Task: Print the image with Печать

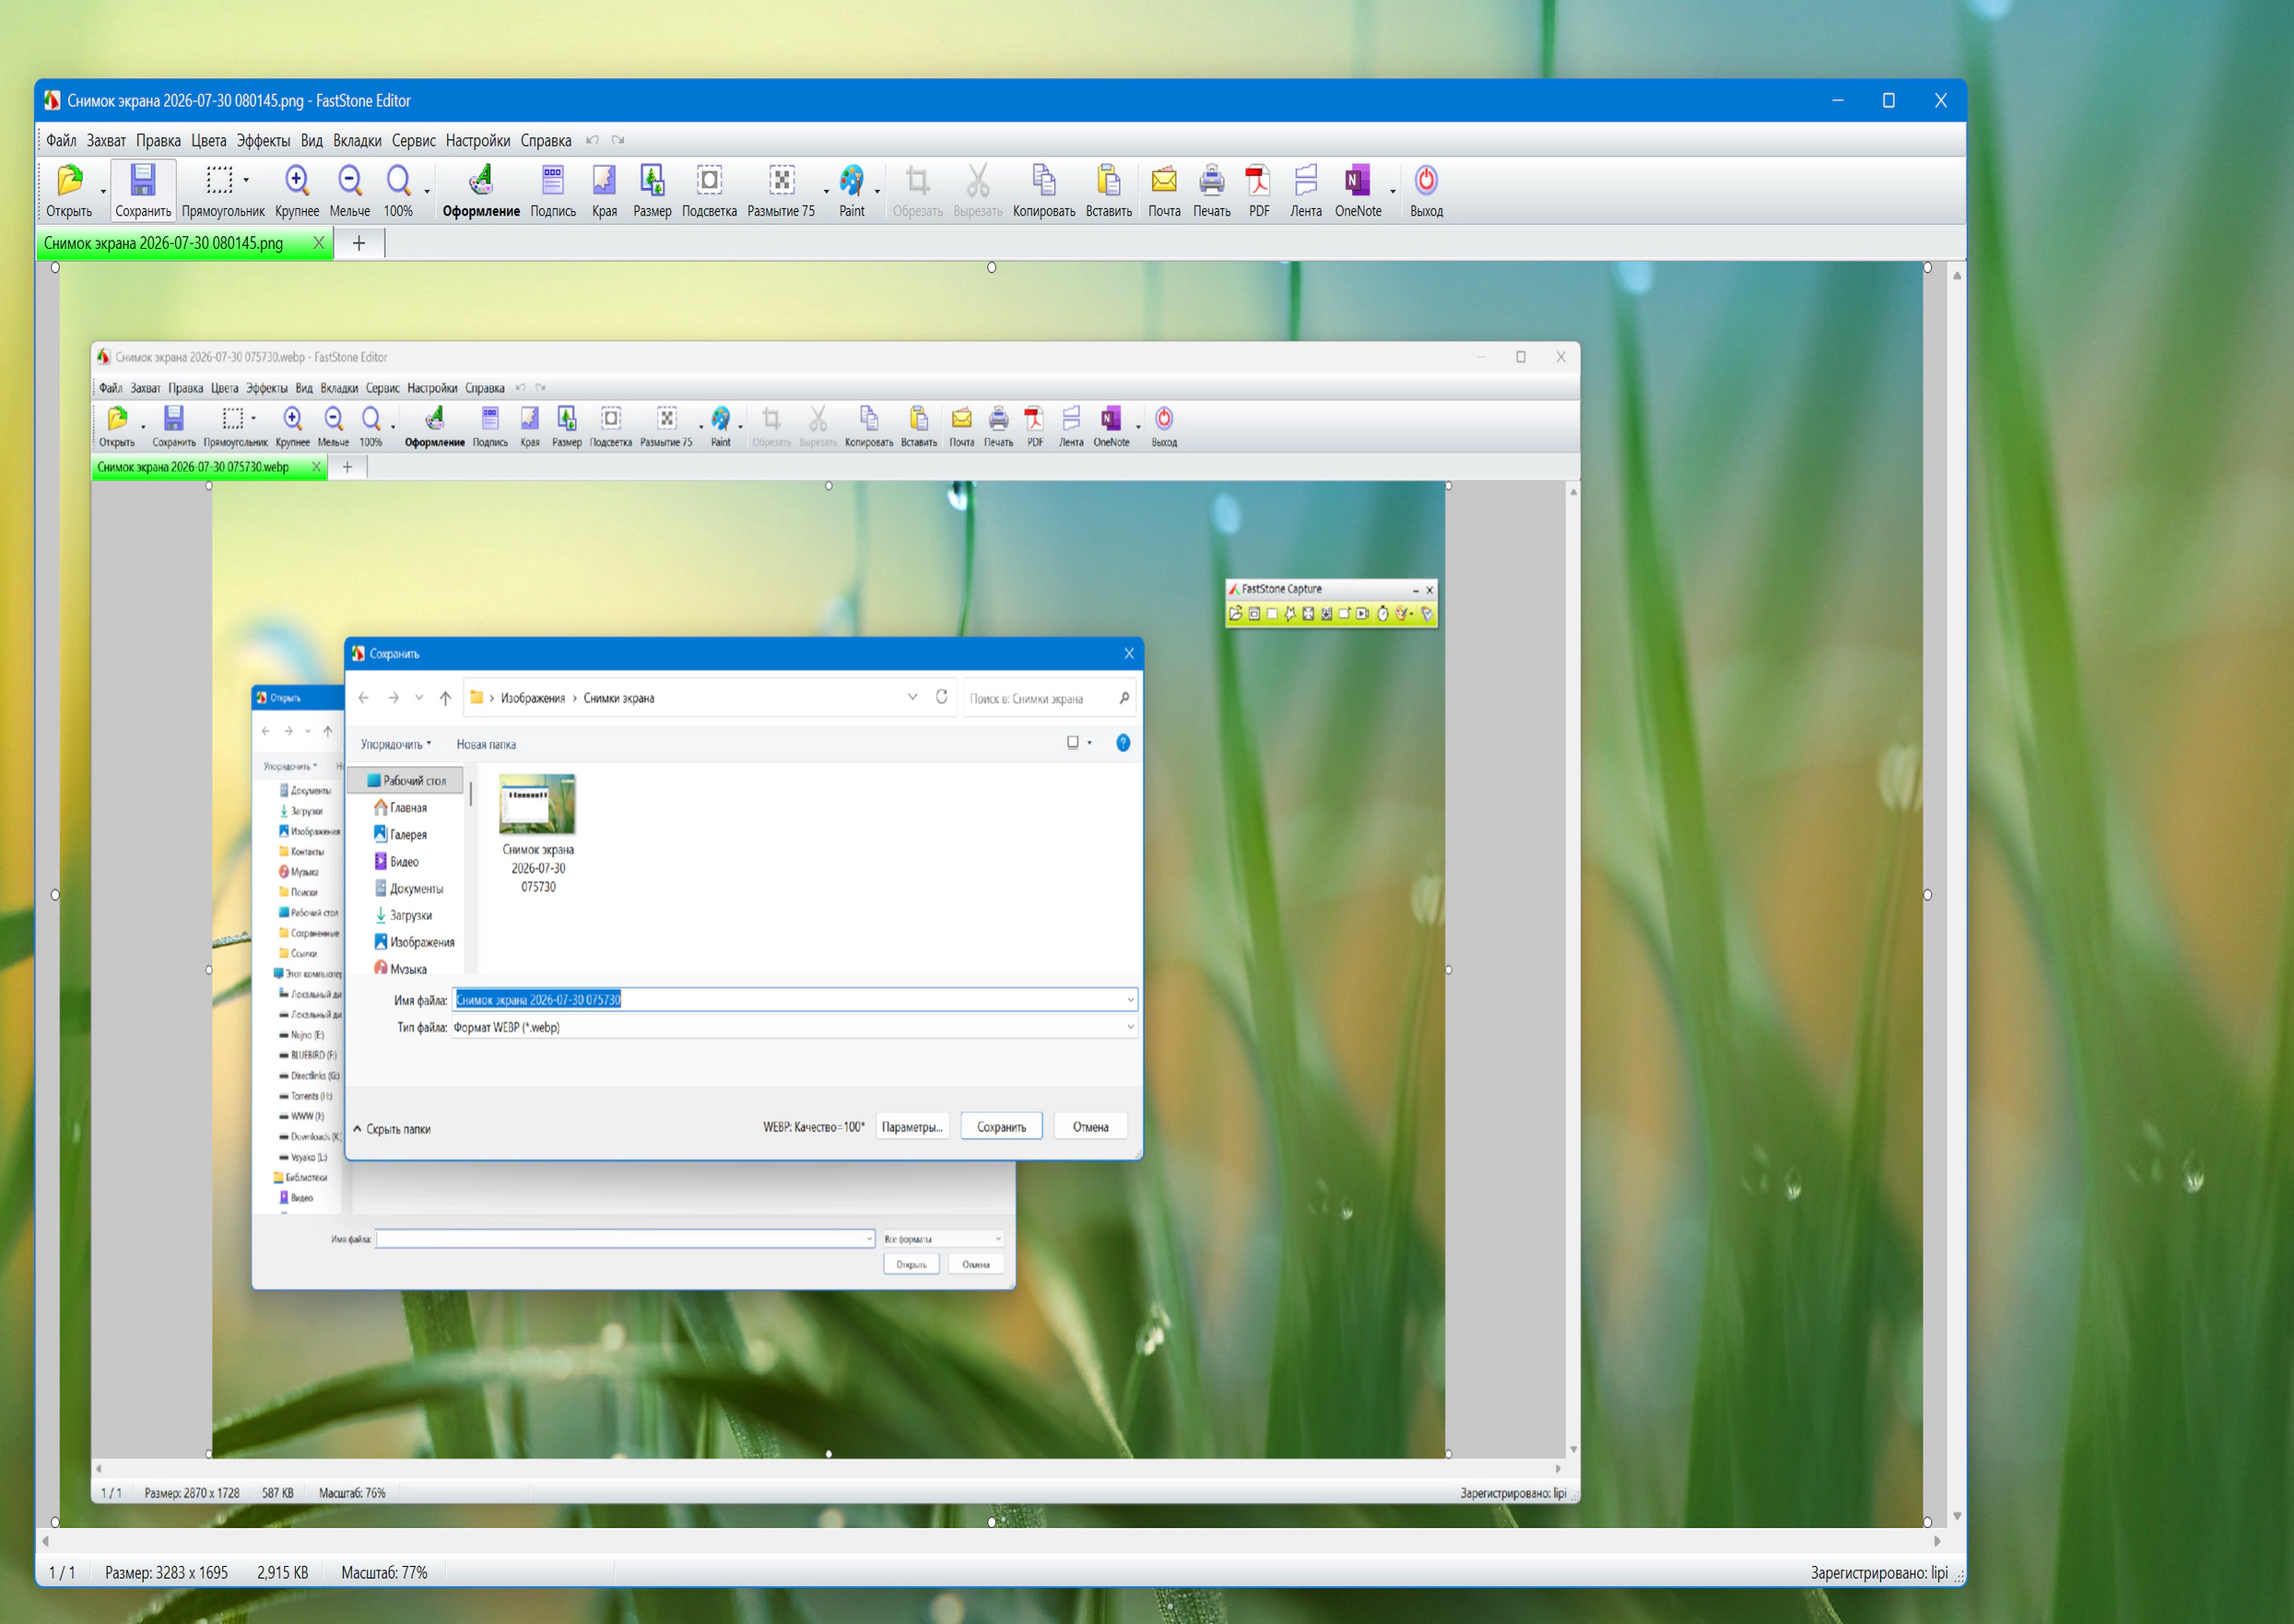Action: (x=1211, y=190)
